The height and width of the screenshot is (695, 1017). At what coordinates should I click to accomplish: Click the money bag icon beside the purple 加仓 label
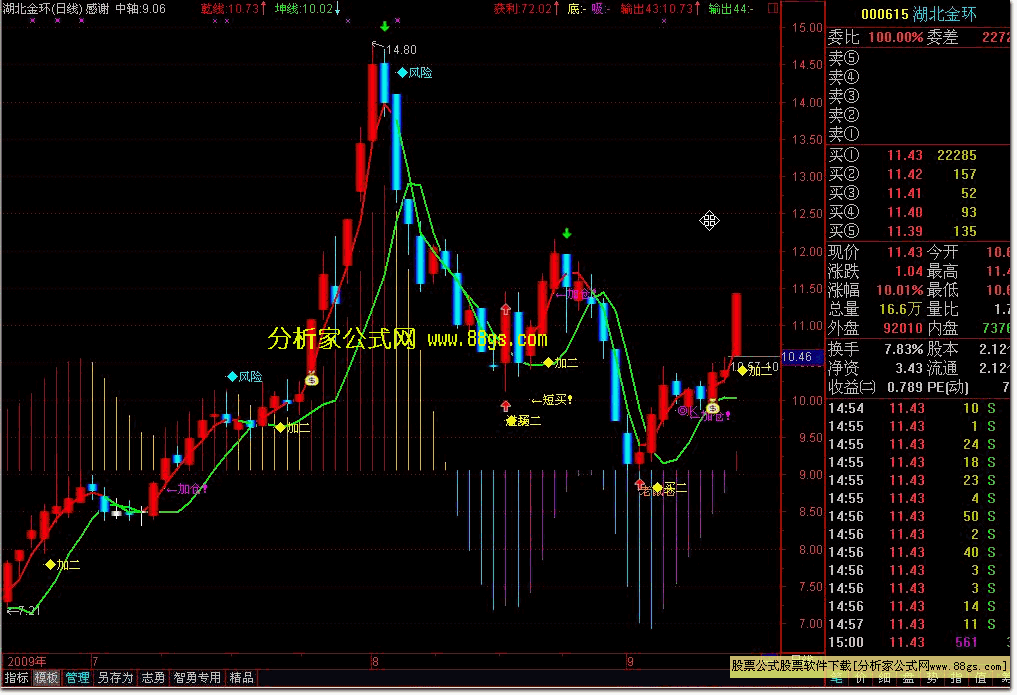click(x=713, y=408)
